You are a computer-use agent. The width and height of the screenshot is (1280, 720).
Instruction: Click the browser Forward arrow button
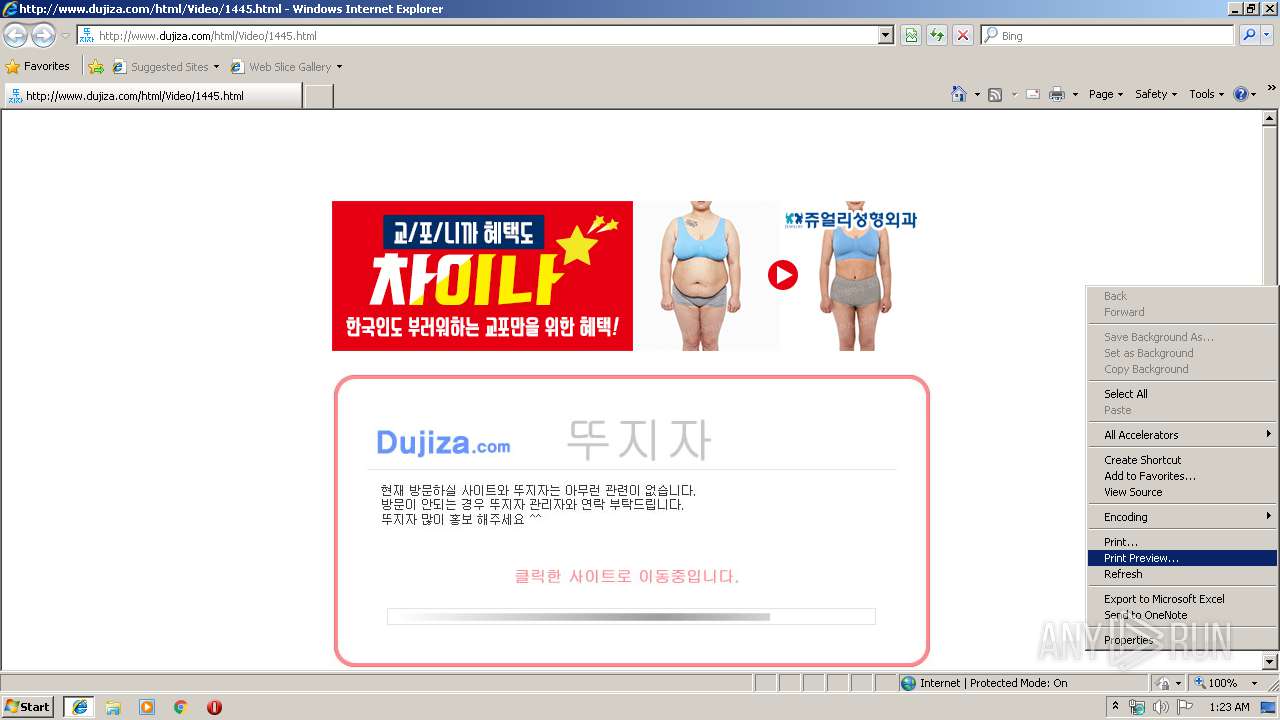pos(43,36)
